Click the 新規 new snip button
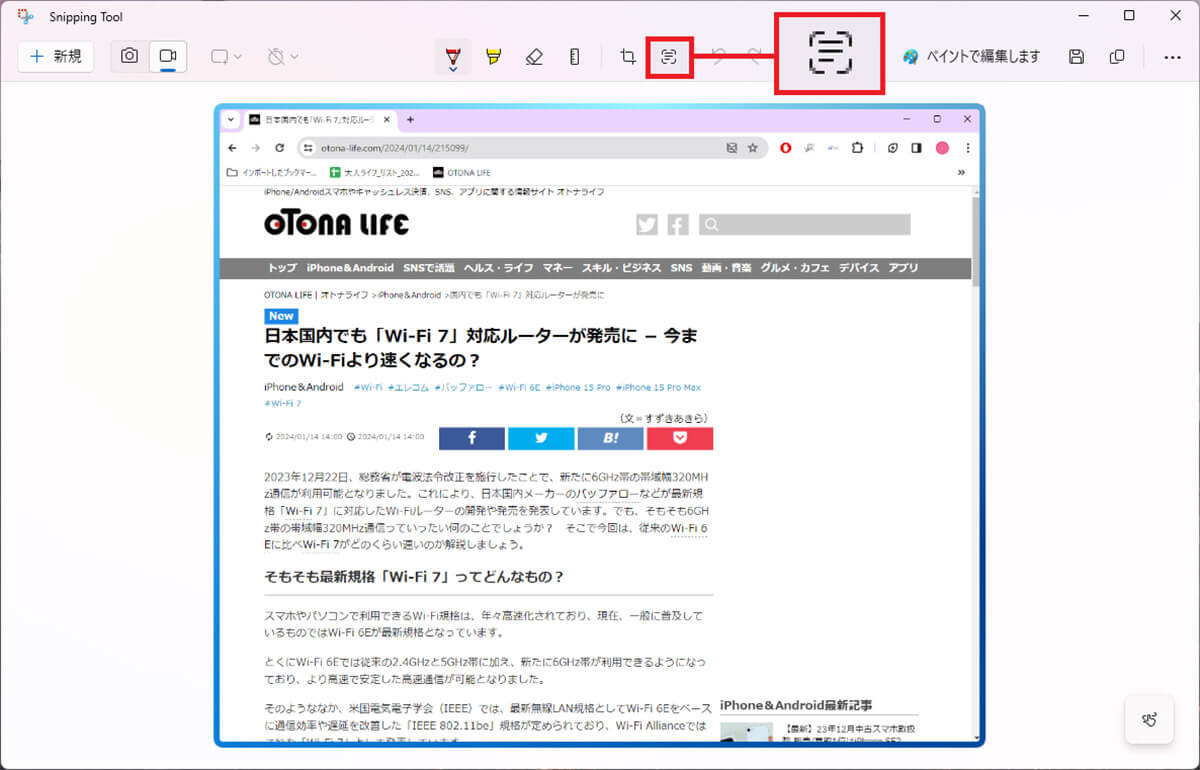The image size is (1200, 770). coord(56,56)
